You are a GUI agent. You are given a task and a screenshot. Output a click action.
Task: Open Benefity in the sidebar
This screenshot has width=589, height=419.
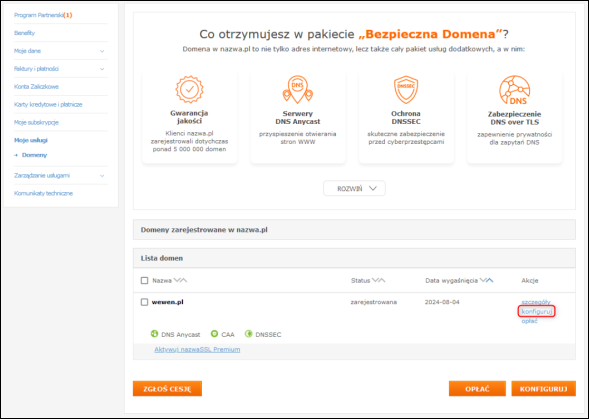pyautogui.click(x=24, y=33)
